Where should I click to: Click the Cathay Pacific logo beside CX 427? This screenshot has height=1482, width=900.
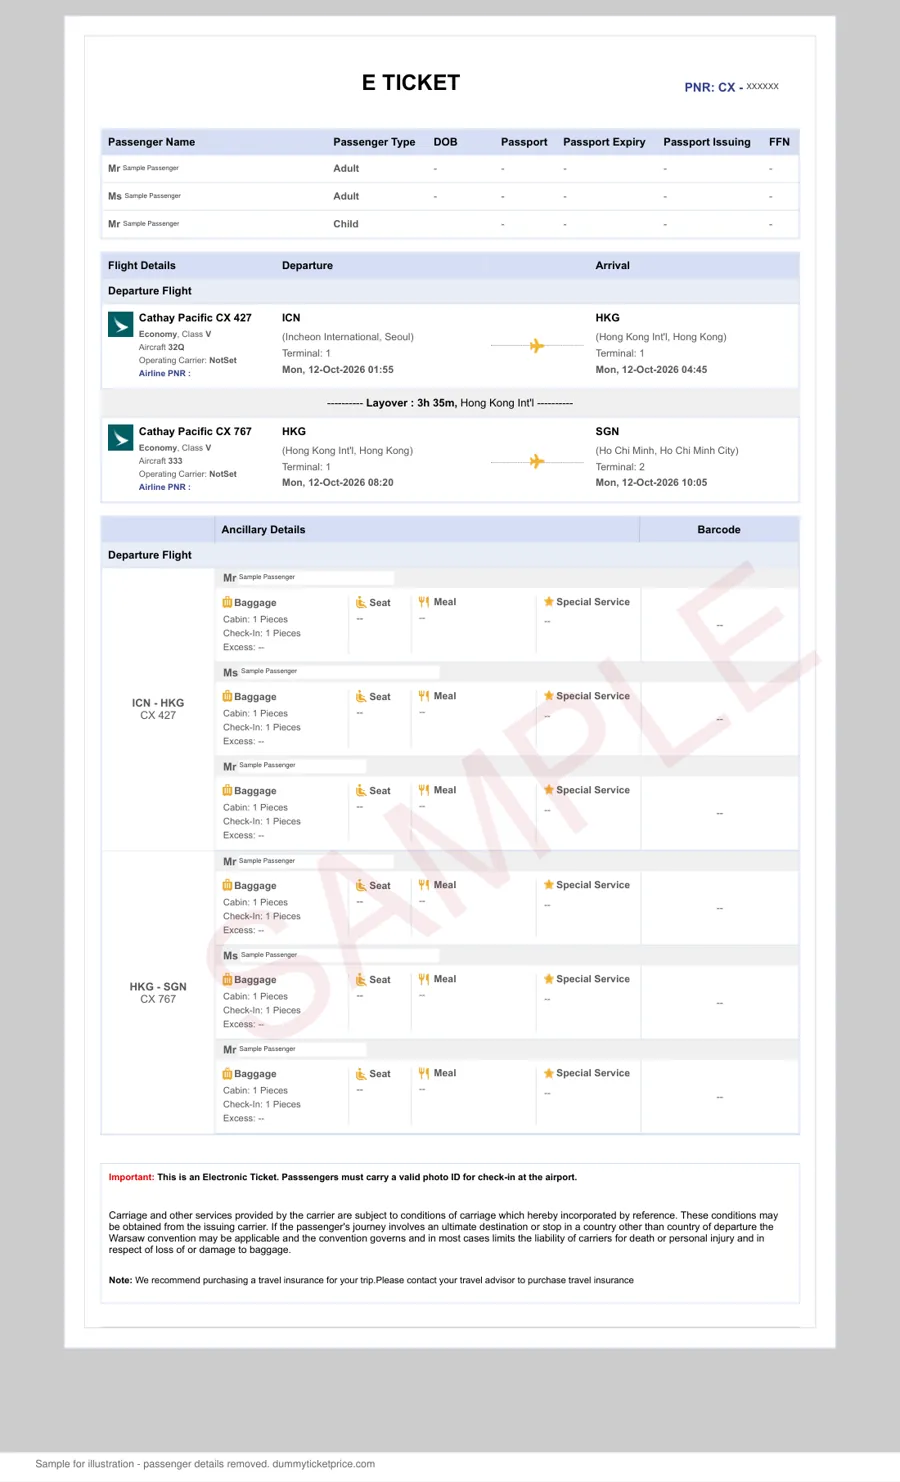pos(120,324)
